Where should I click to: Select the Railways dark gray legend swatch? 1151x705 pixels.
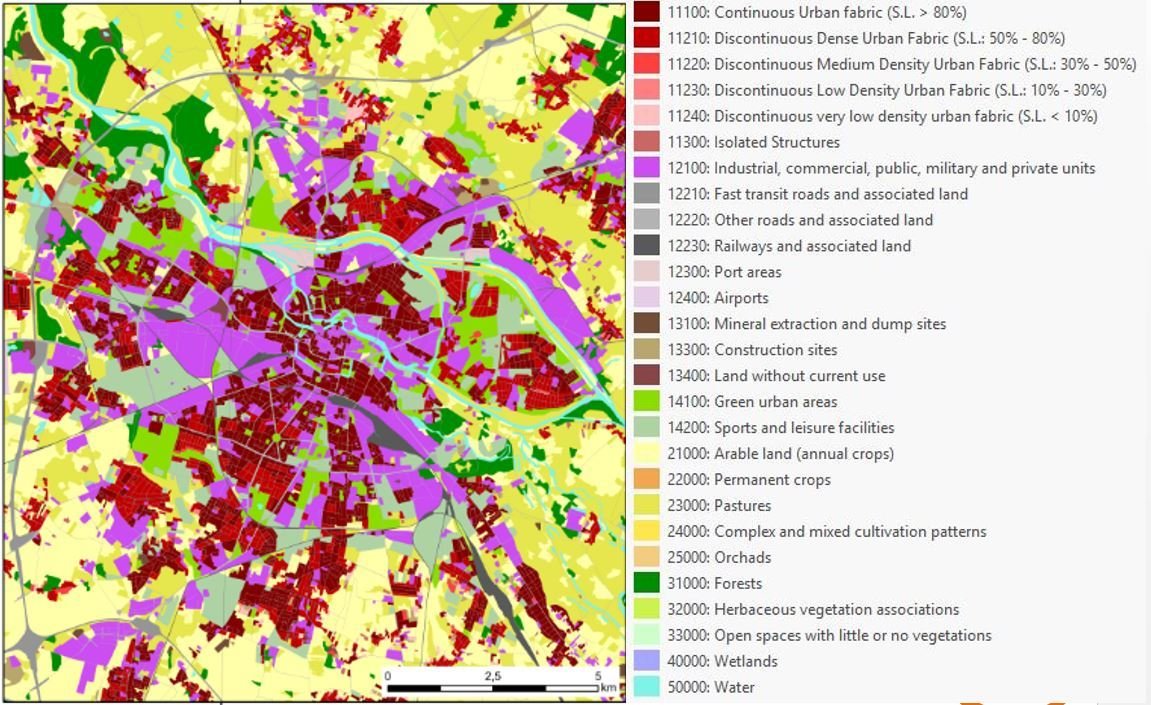pos(646,246)
